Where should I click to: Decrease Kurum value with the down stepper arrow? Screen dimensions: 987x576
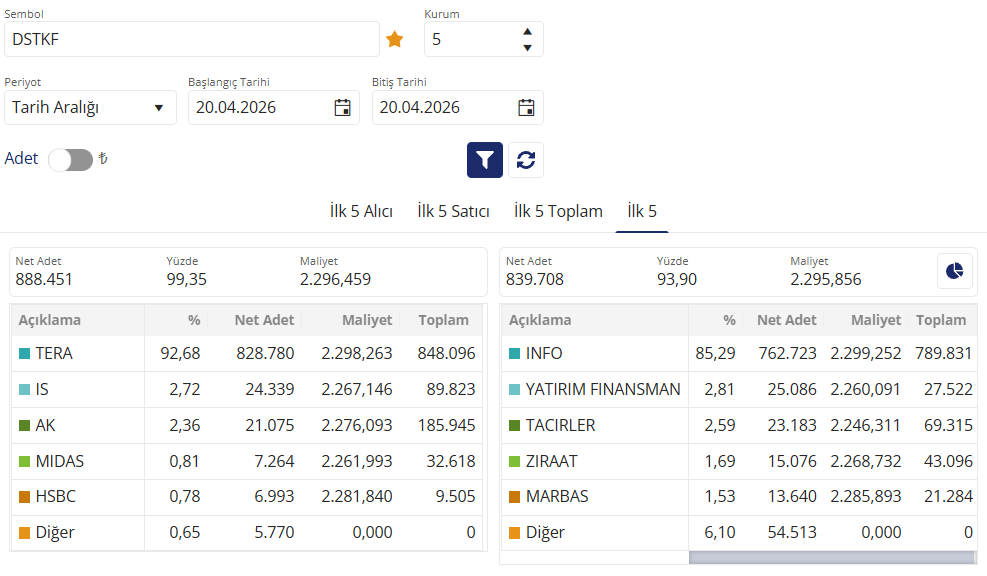pos(527,46)
